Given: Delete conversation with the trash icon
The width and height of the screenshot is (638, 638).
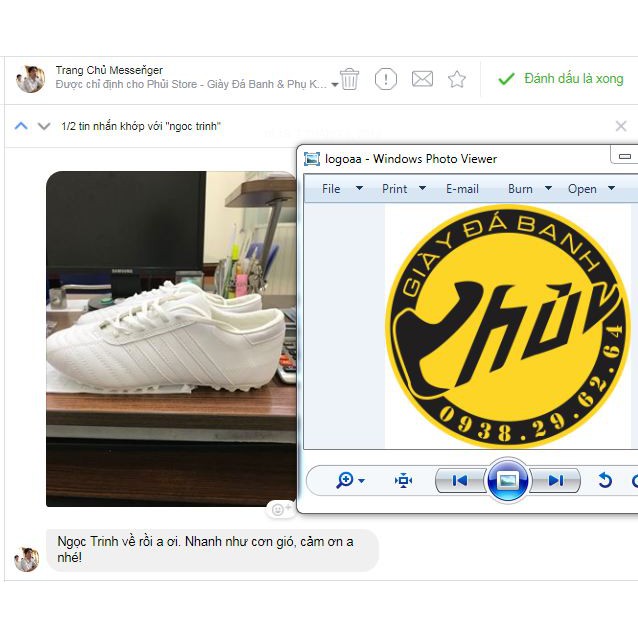Looking at the screenshot, I should click(x=349, y=79).
